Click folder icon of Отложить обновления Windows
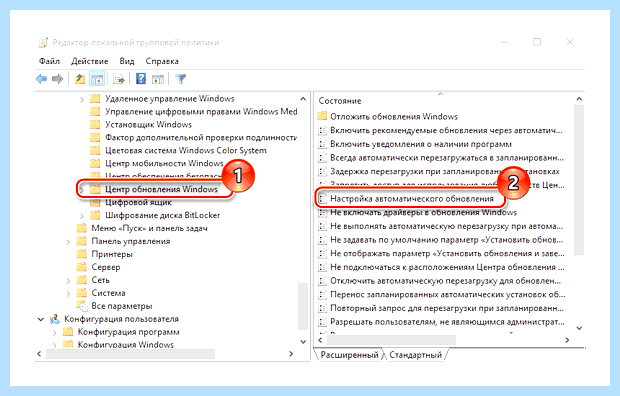The image size is (620, 396). pos(322,116)
